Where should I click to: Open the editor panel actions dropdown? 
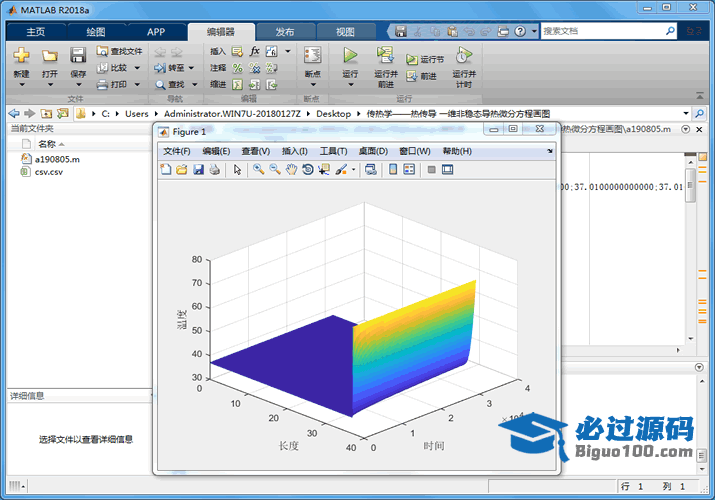pos(685,129)
